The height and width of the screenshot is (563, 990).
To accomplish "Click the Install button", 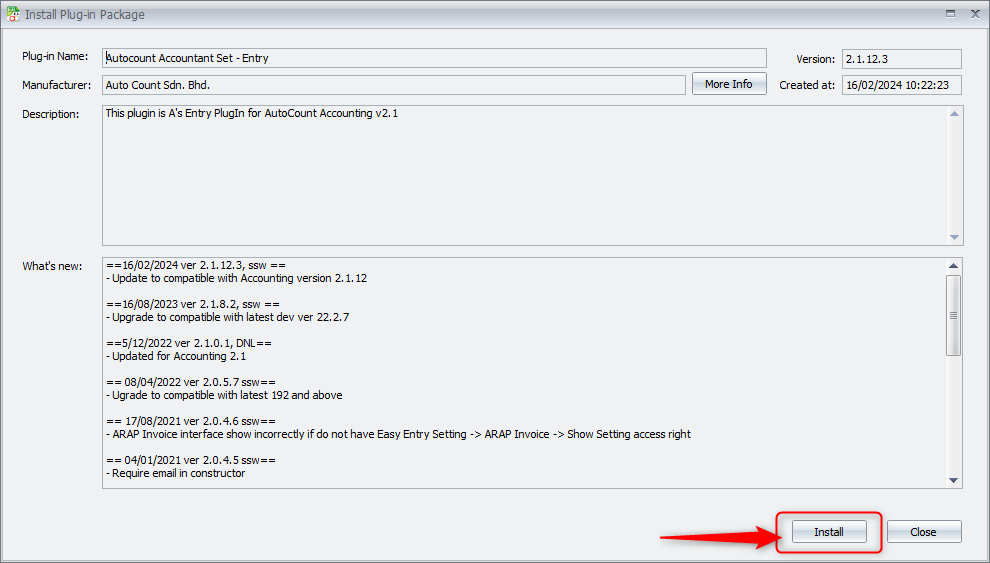I will 829,532.
